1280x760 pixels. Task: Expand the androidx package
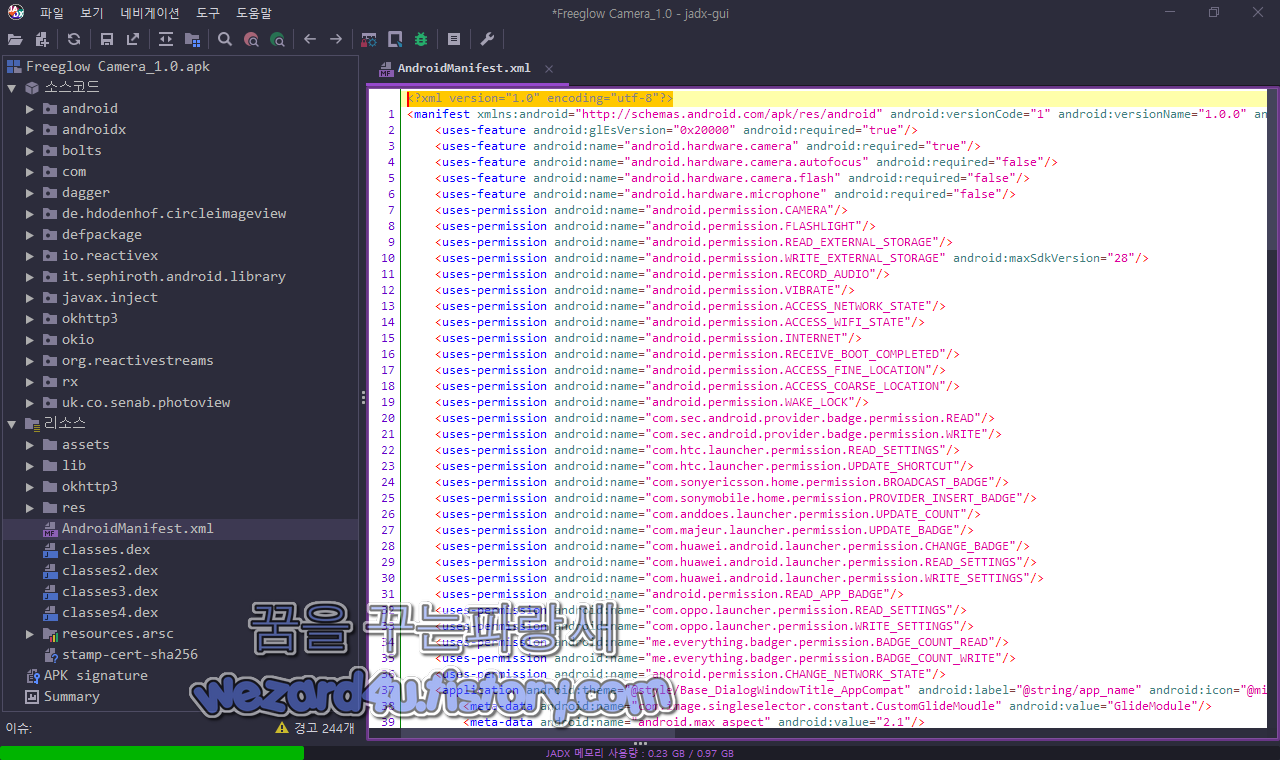pos(30,129)
